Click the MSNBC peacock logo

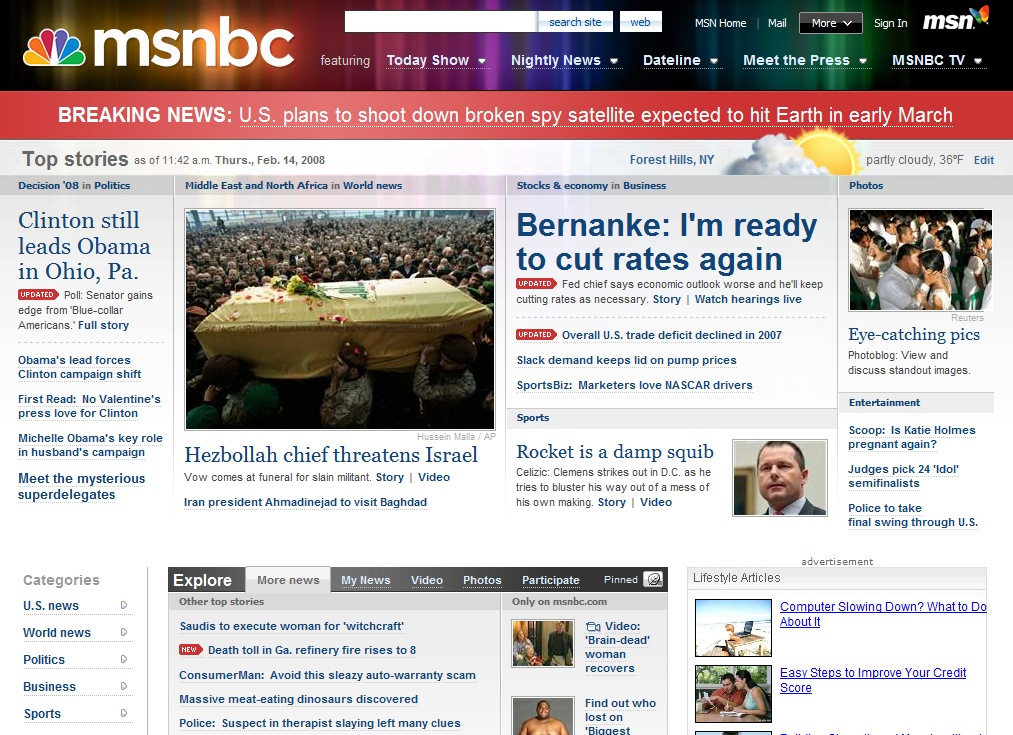[x=54, y=47]
